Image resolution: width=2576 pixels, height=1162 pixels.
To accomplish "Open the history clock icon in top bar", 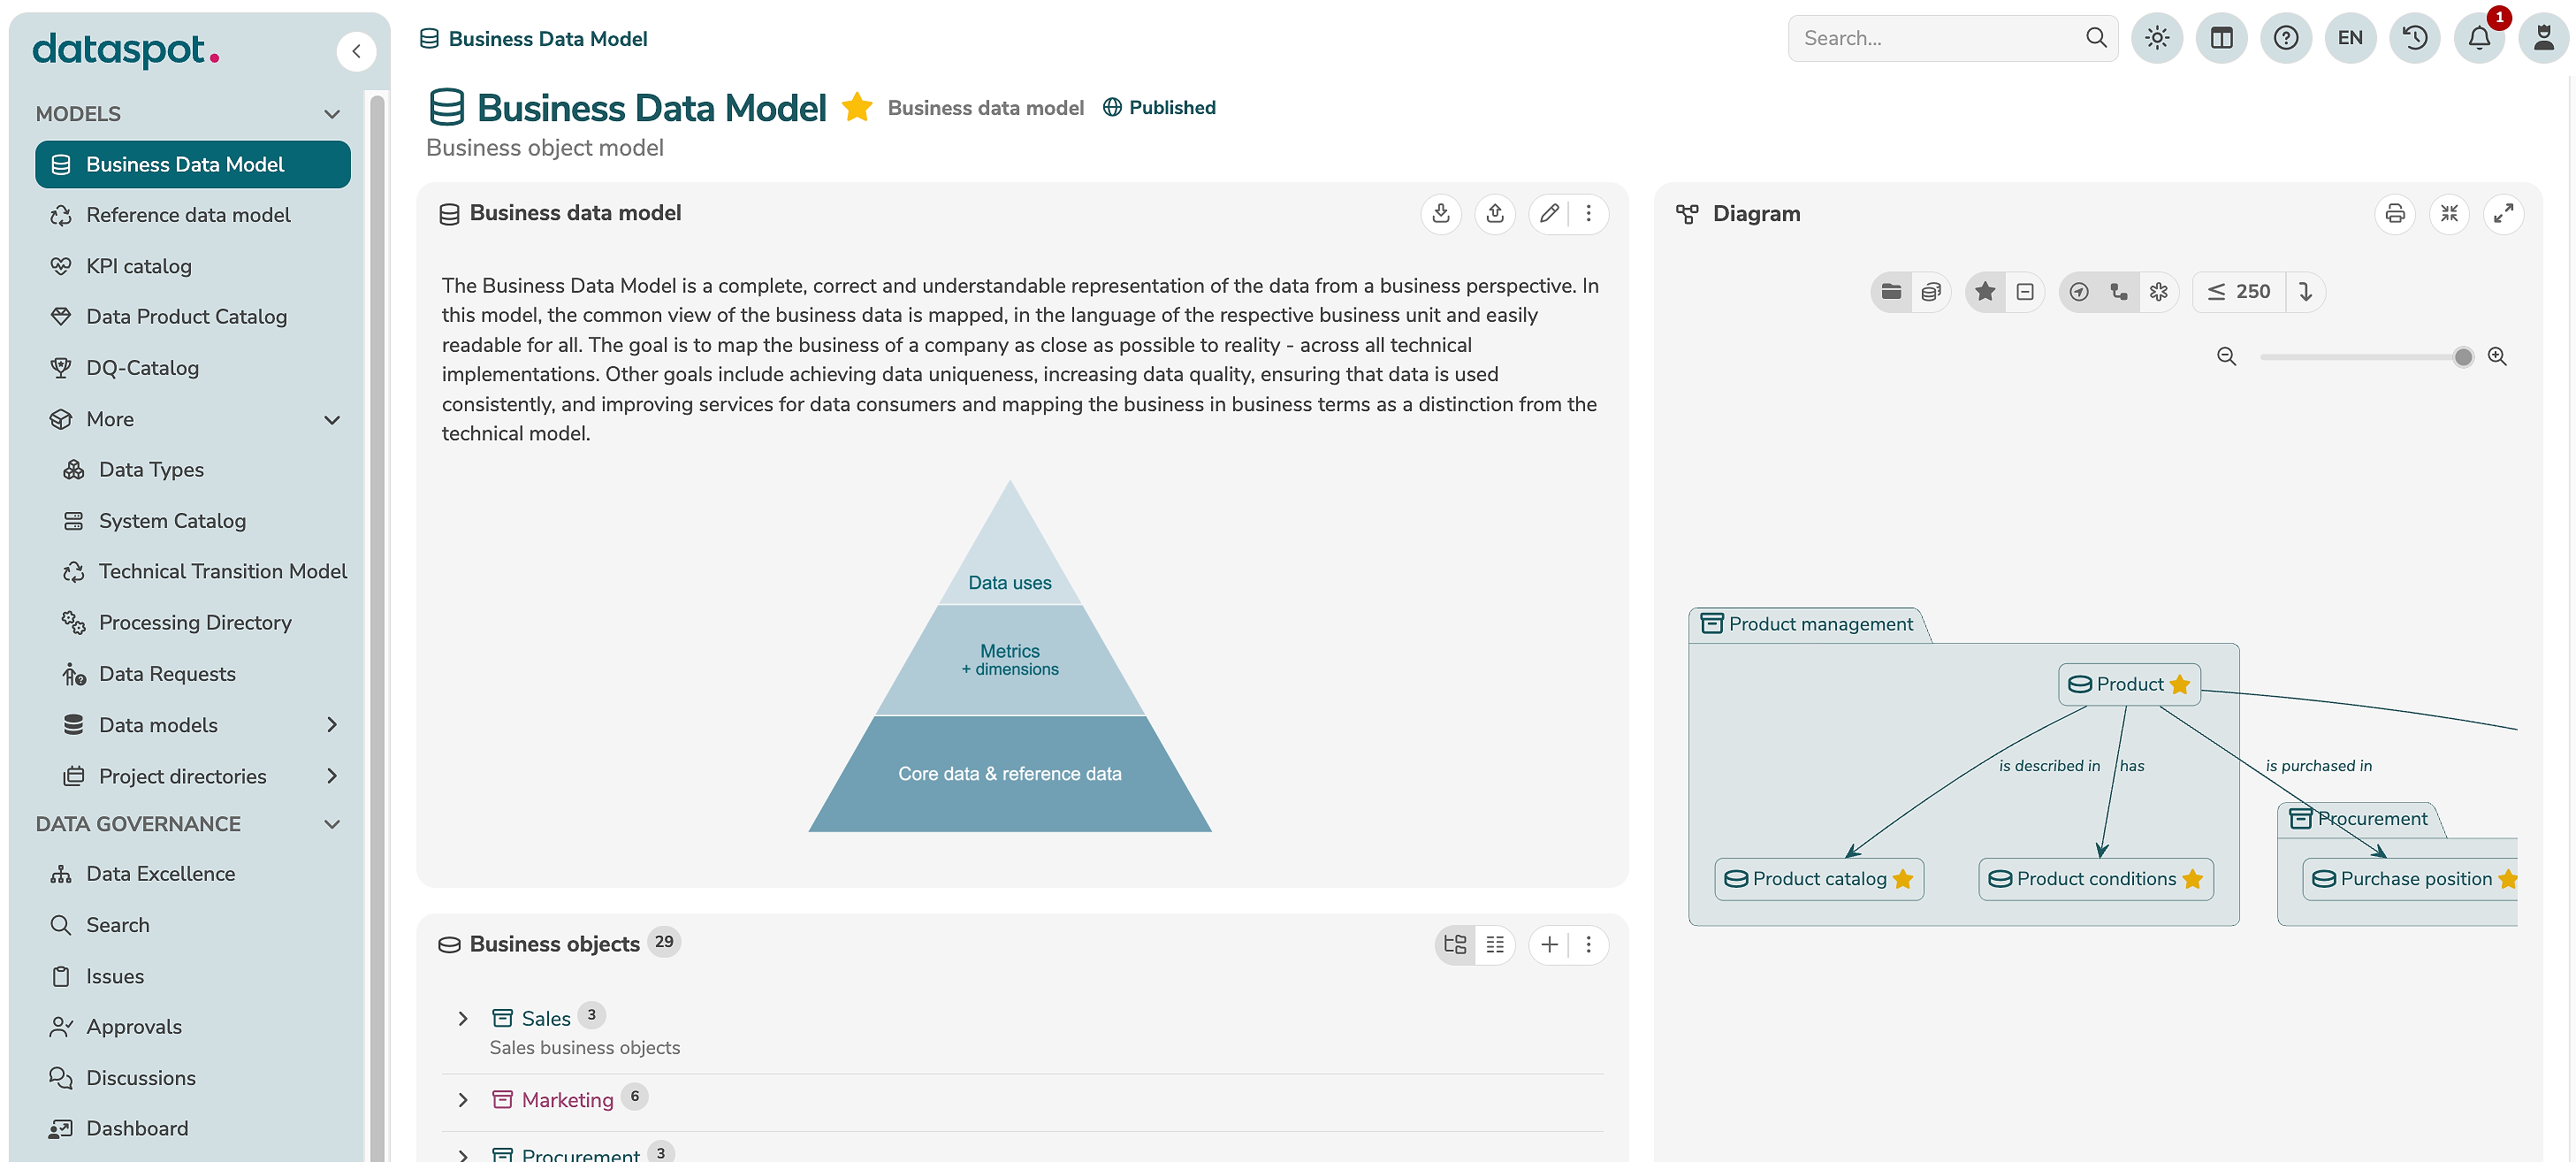I will click(x=2414, y=39).
